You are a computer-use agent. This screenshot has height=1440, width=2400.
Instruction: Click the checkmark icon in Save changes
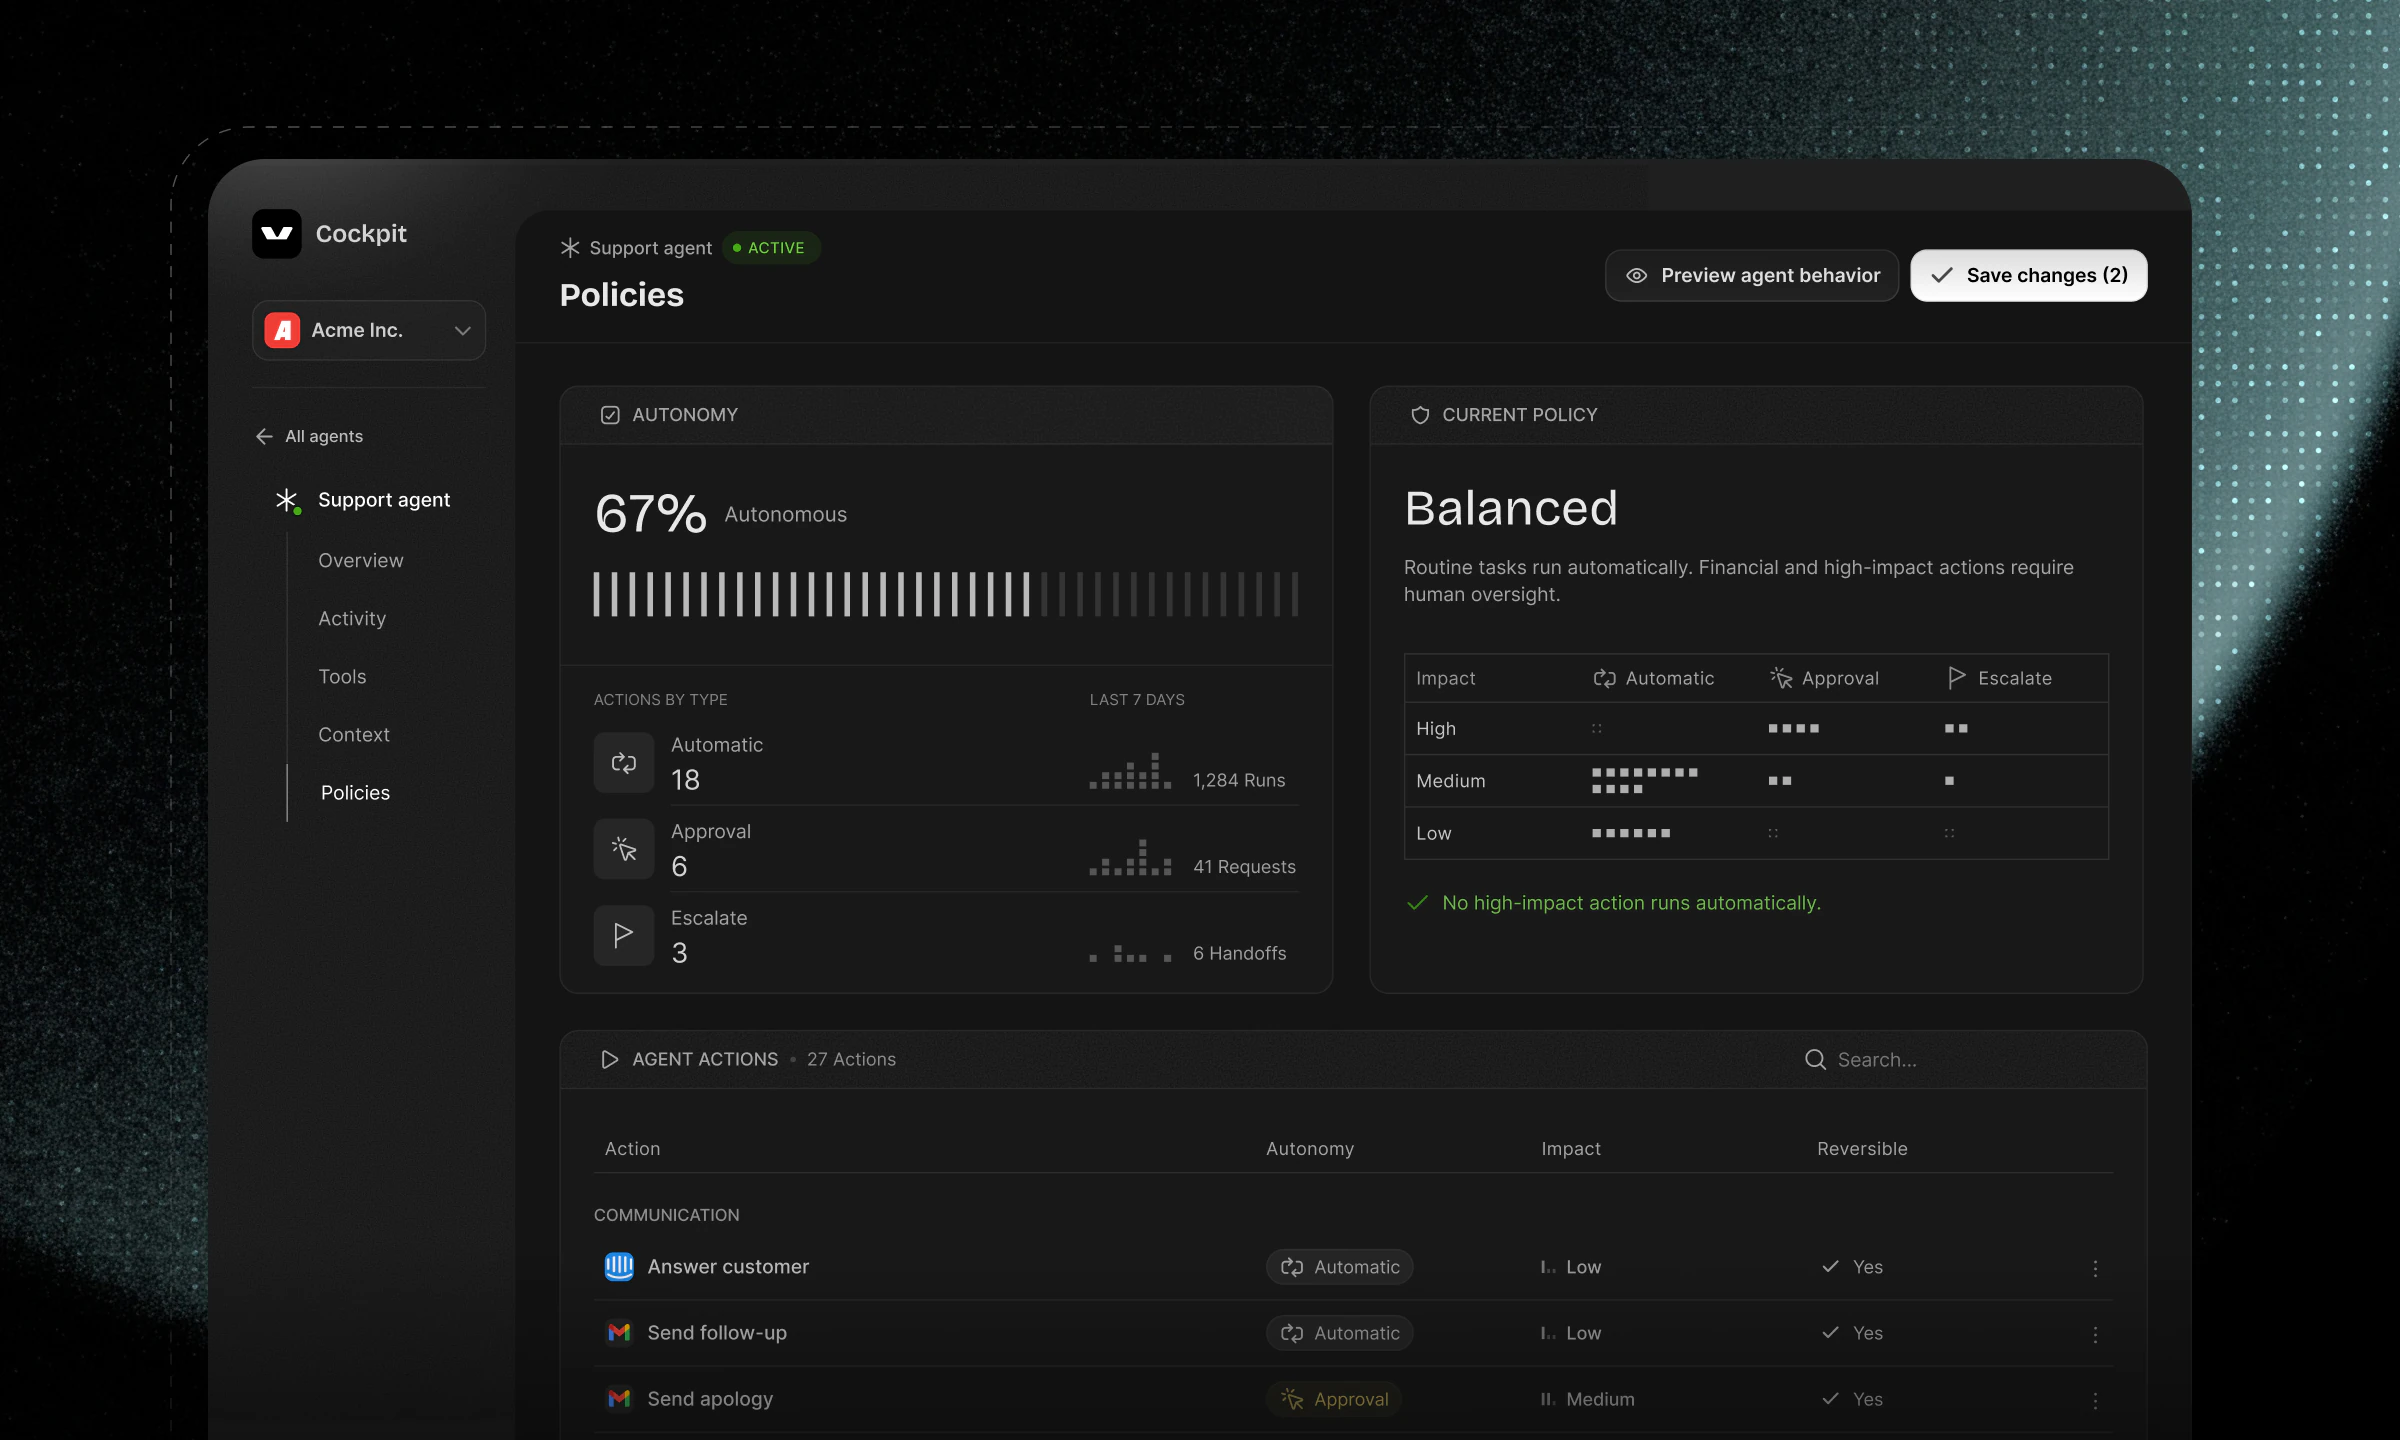1942,275
